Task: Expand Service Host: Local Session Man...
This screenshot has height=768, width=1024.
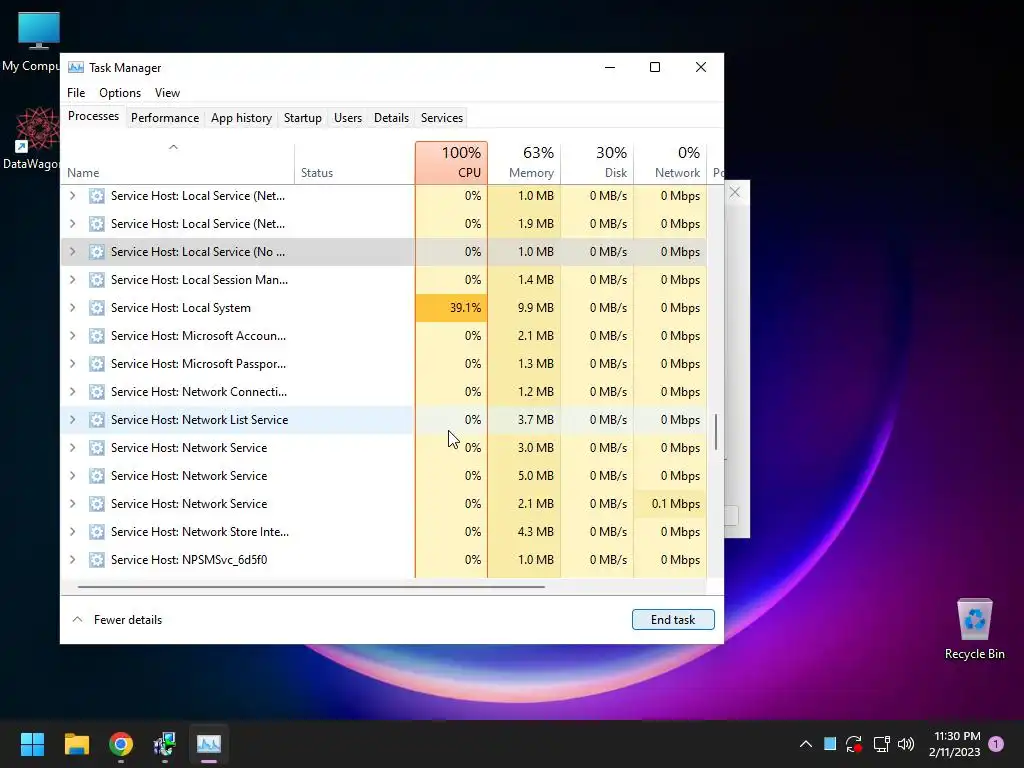Action: 72,280
